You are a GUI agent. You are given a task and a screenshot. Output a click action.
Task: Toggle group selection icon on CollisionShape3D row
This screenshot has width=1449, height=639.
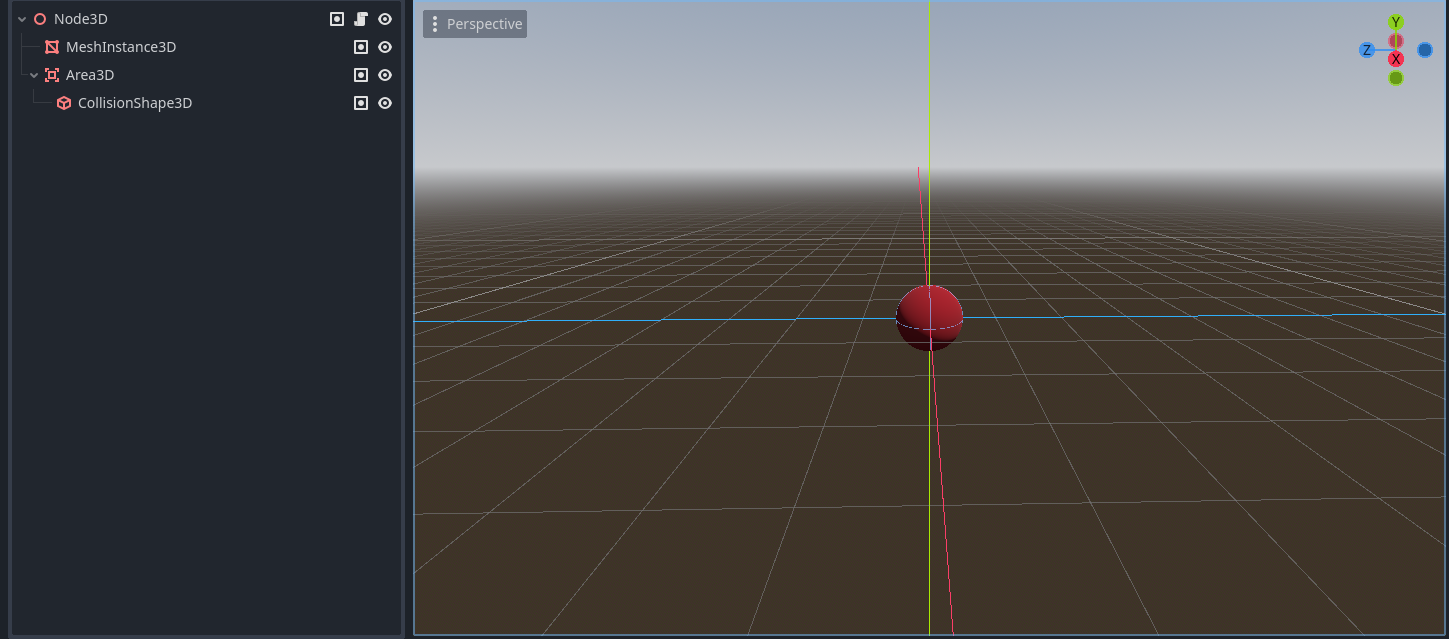361,103
